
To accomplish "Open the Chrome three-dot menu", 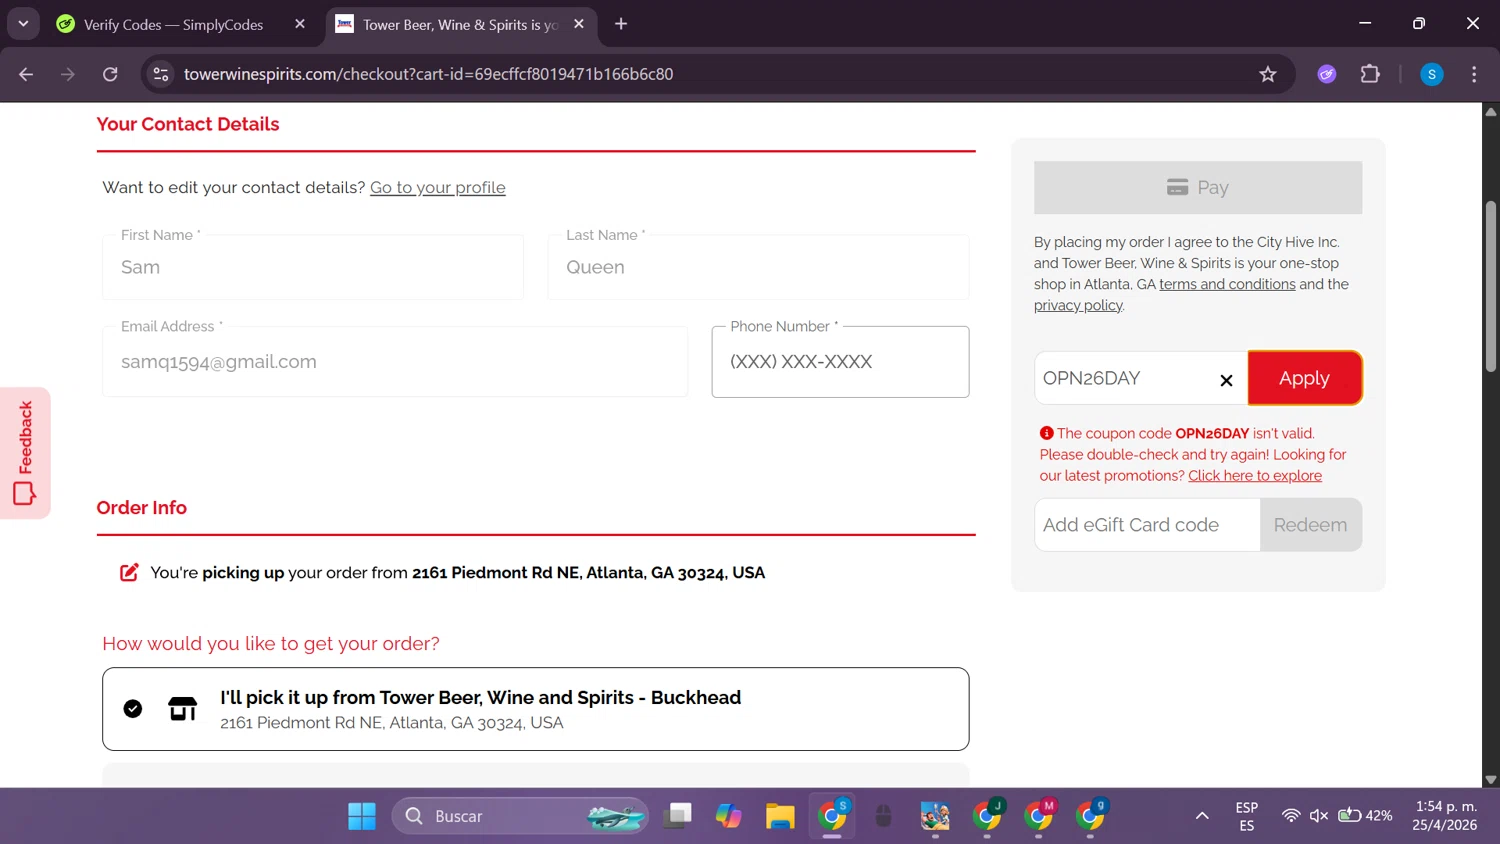I will click(1474, 74).
